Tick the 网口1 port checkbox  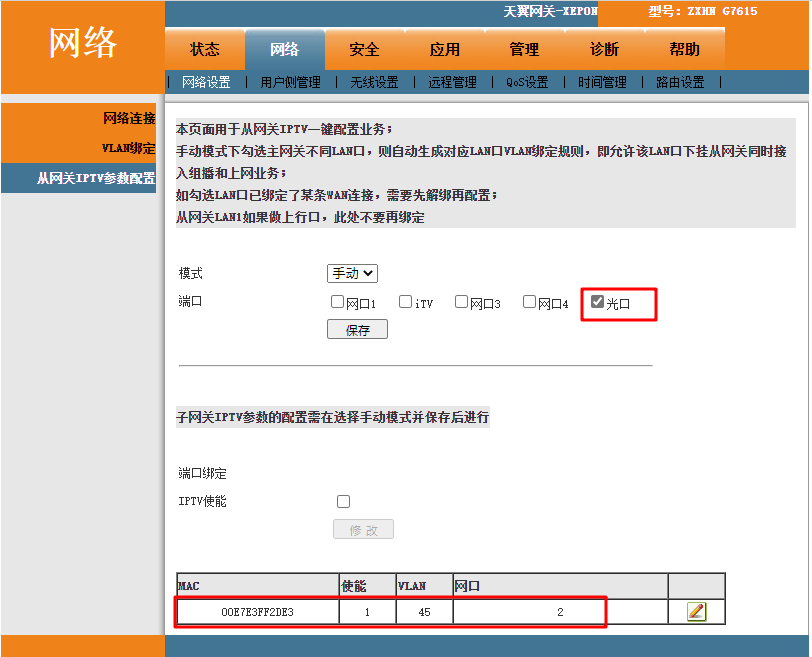[x=338, y=301]
